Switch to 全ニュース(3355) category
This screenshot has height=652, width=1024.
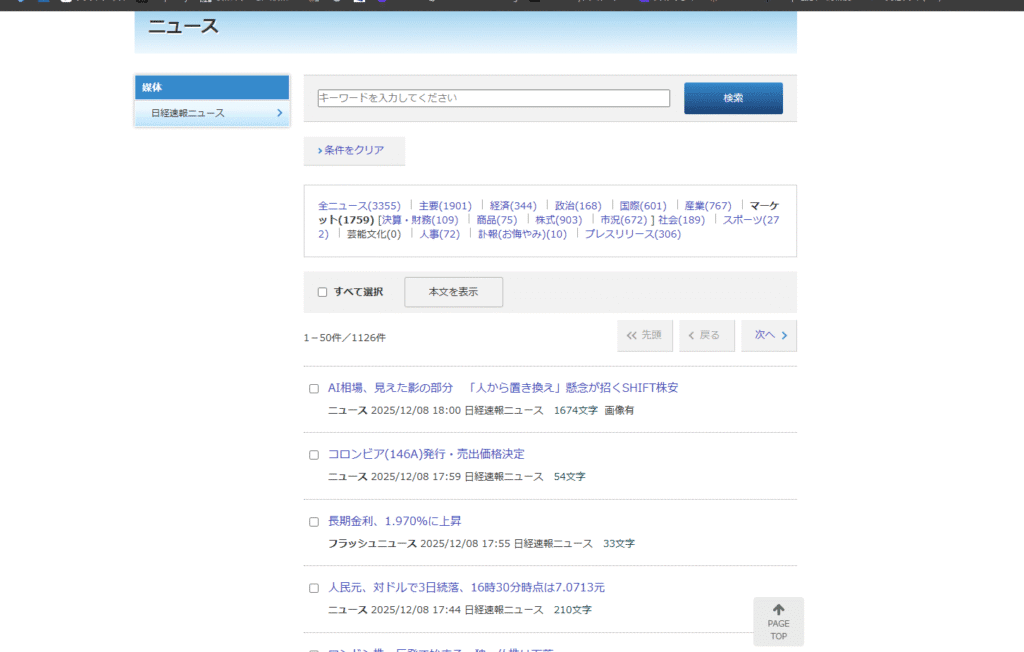[359, 205]
